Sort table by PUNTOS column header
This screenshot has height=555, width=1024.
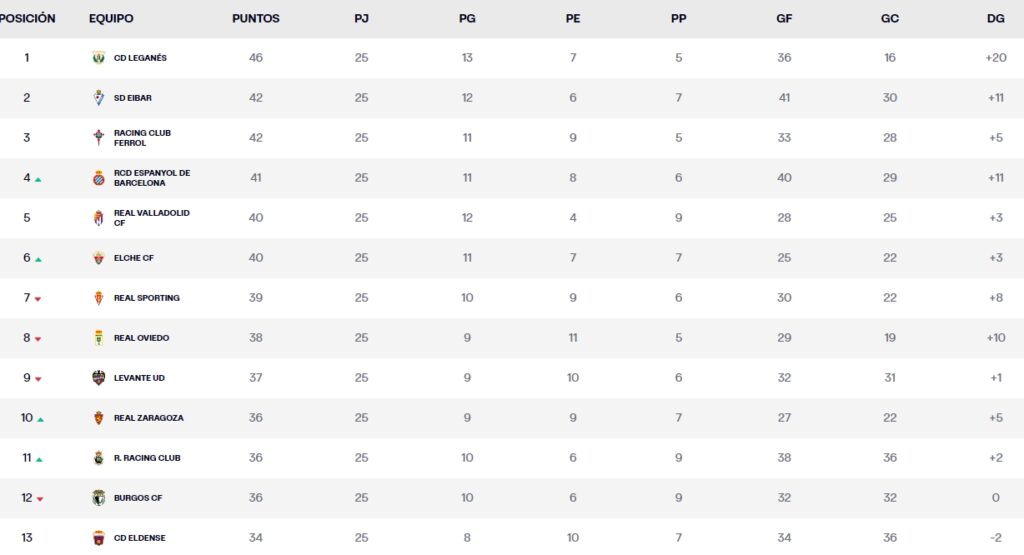[256, 19]
